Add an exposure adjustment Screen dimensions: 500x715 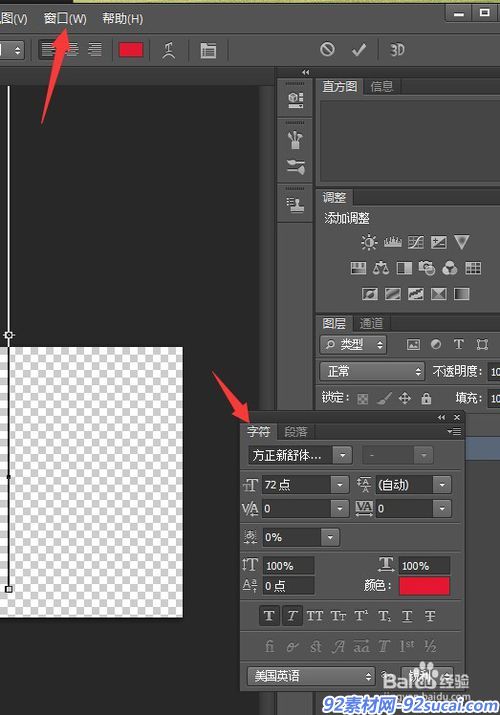point(438,242)
